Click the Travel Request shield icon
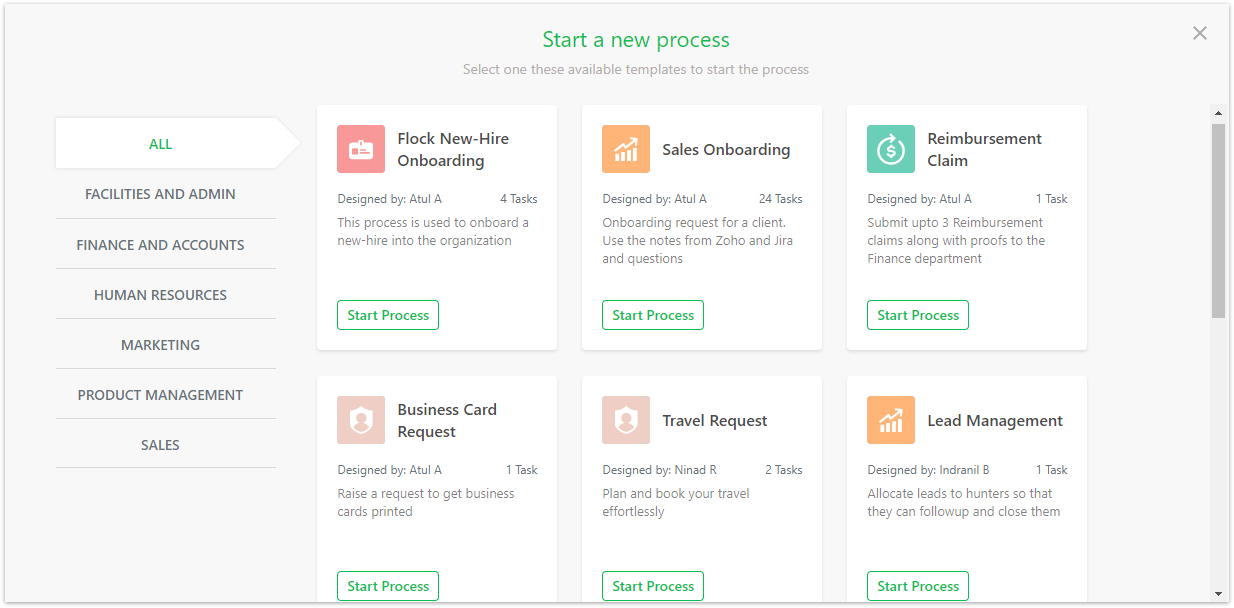The height and width of the screenshot is (608, 1234). tap(626, 420)
